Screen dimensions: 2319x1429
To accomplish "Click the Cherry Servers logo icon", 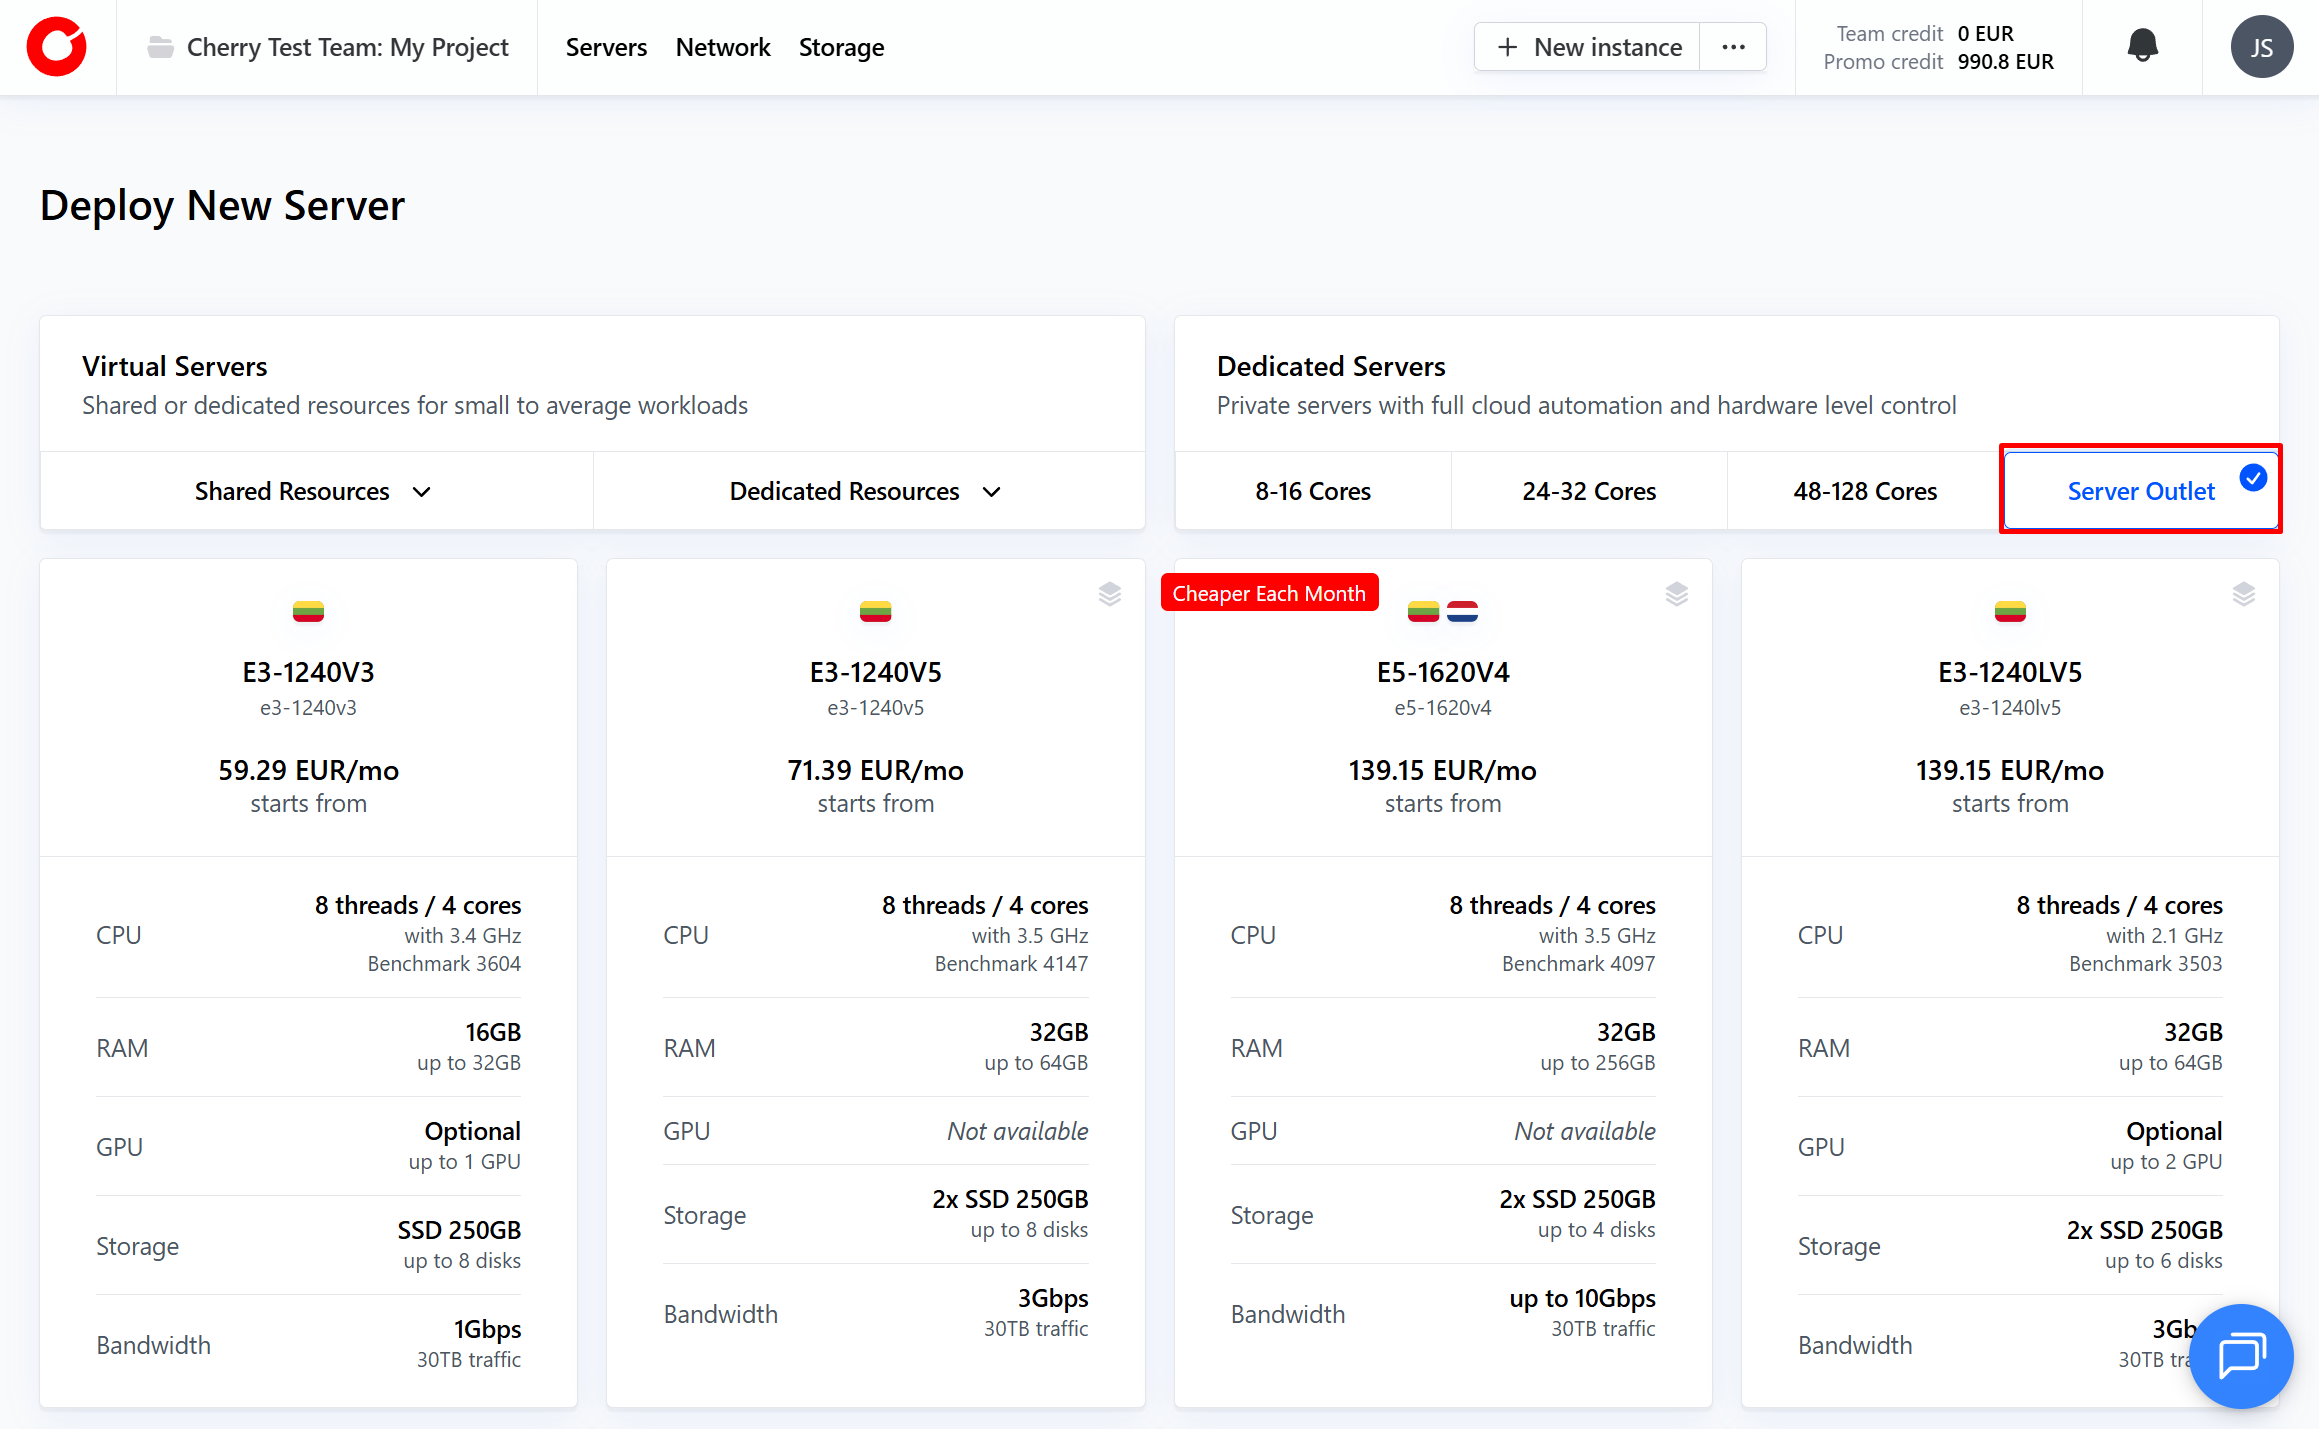I will pos(57,47).
